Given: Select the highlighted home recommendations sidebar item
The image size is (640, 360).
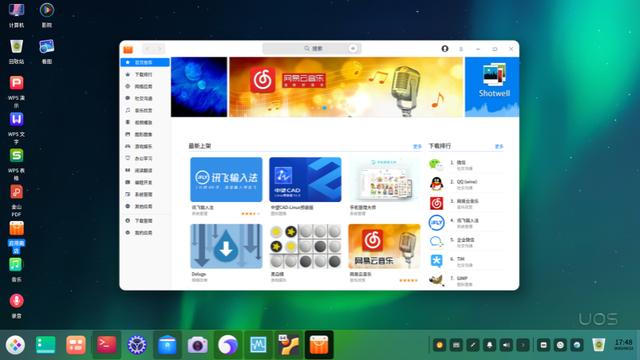Looking at the screenshot, I should point(145,62).
